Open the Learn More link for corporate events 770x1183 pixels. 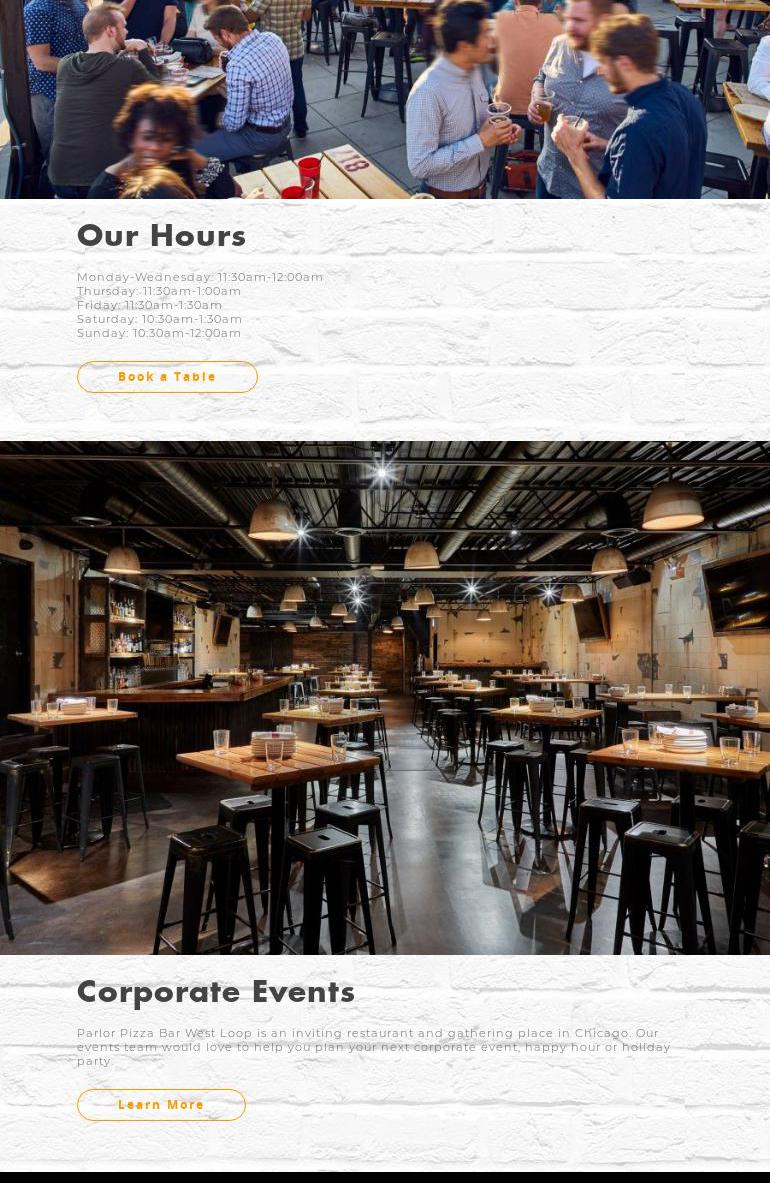[x=161, y=1105]
